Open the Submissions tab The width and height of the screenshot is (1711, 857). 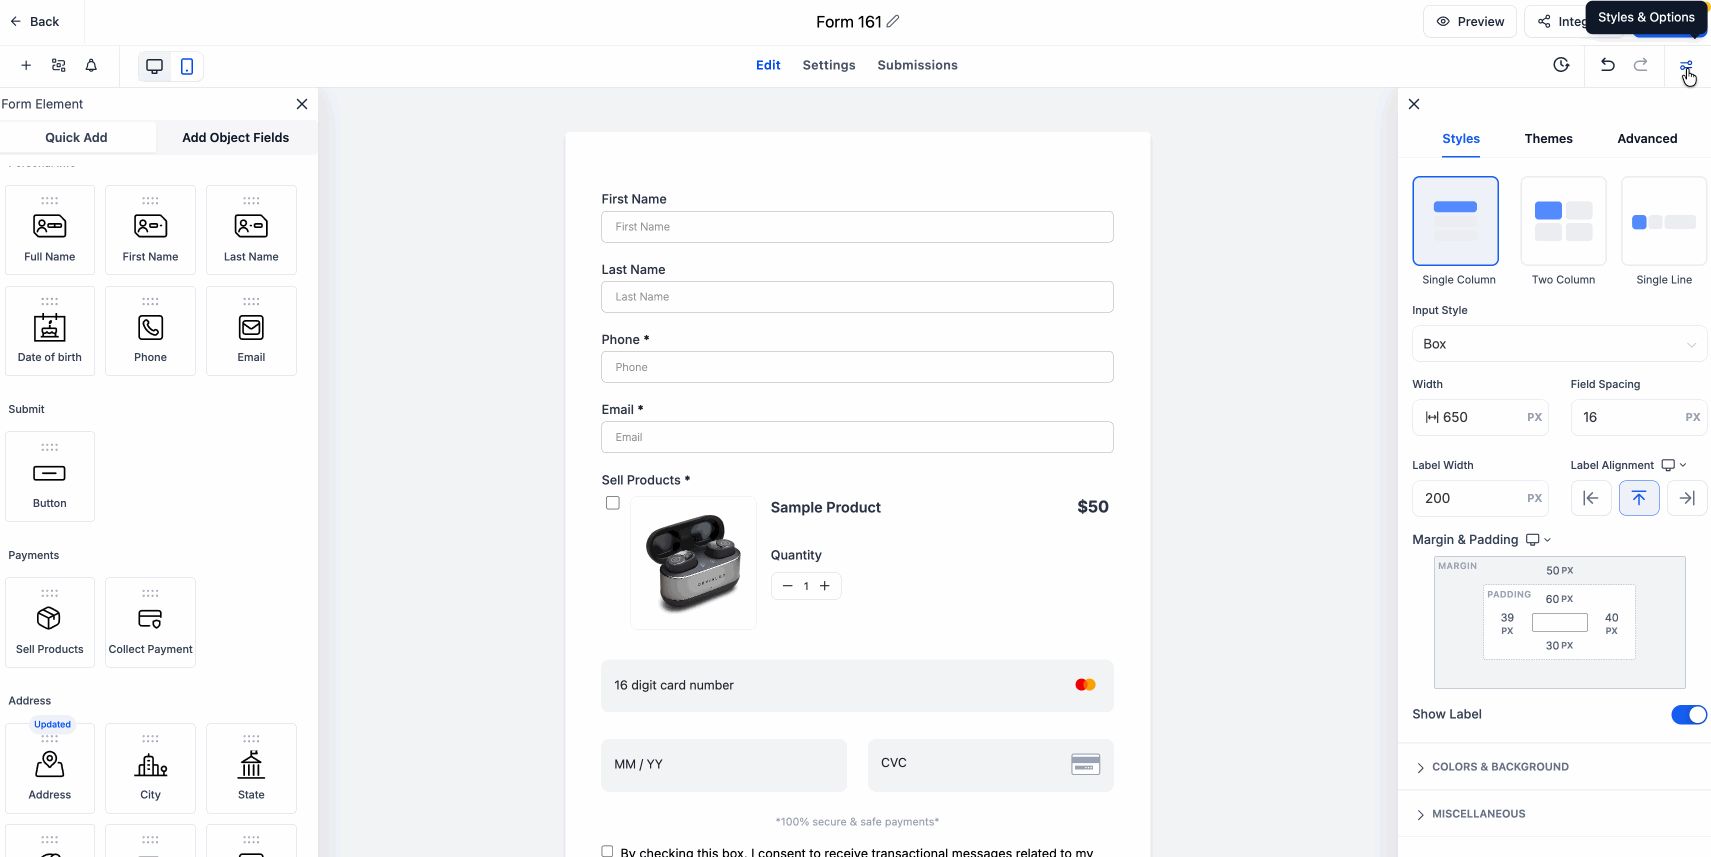[917, 65]
